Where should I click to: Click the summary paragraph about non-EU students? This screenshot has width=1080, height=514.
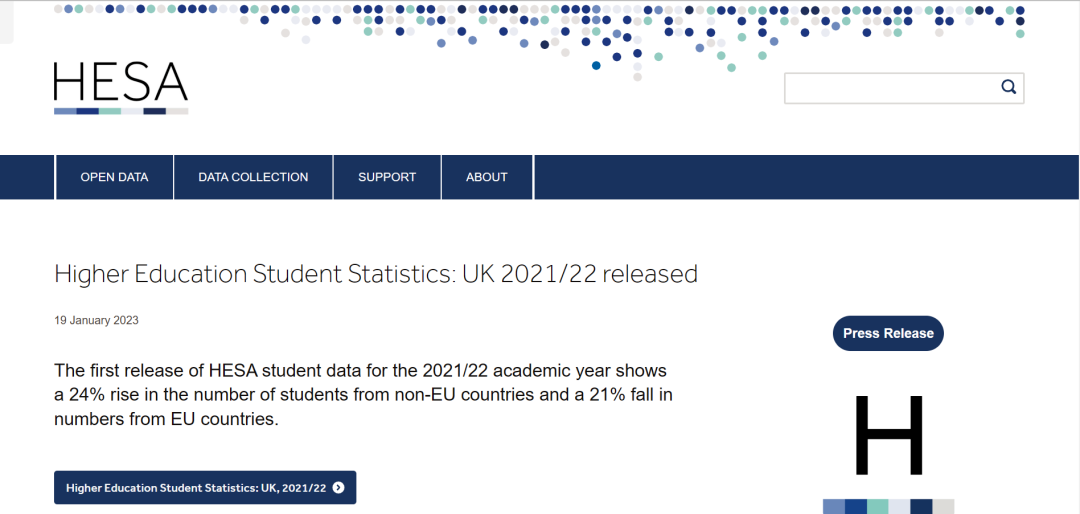pos(362,395)
